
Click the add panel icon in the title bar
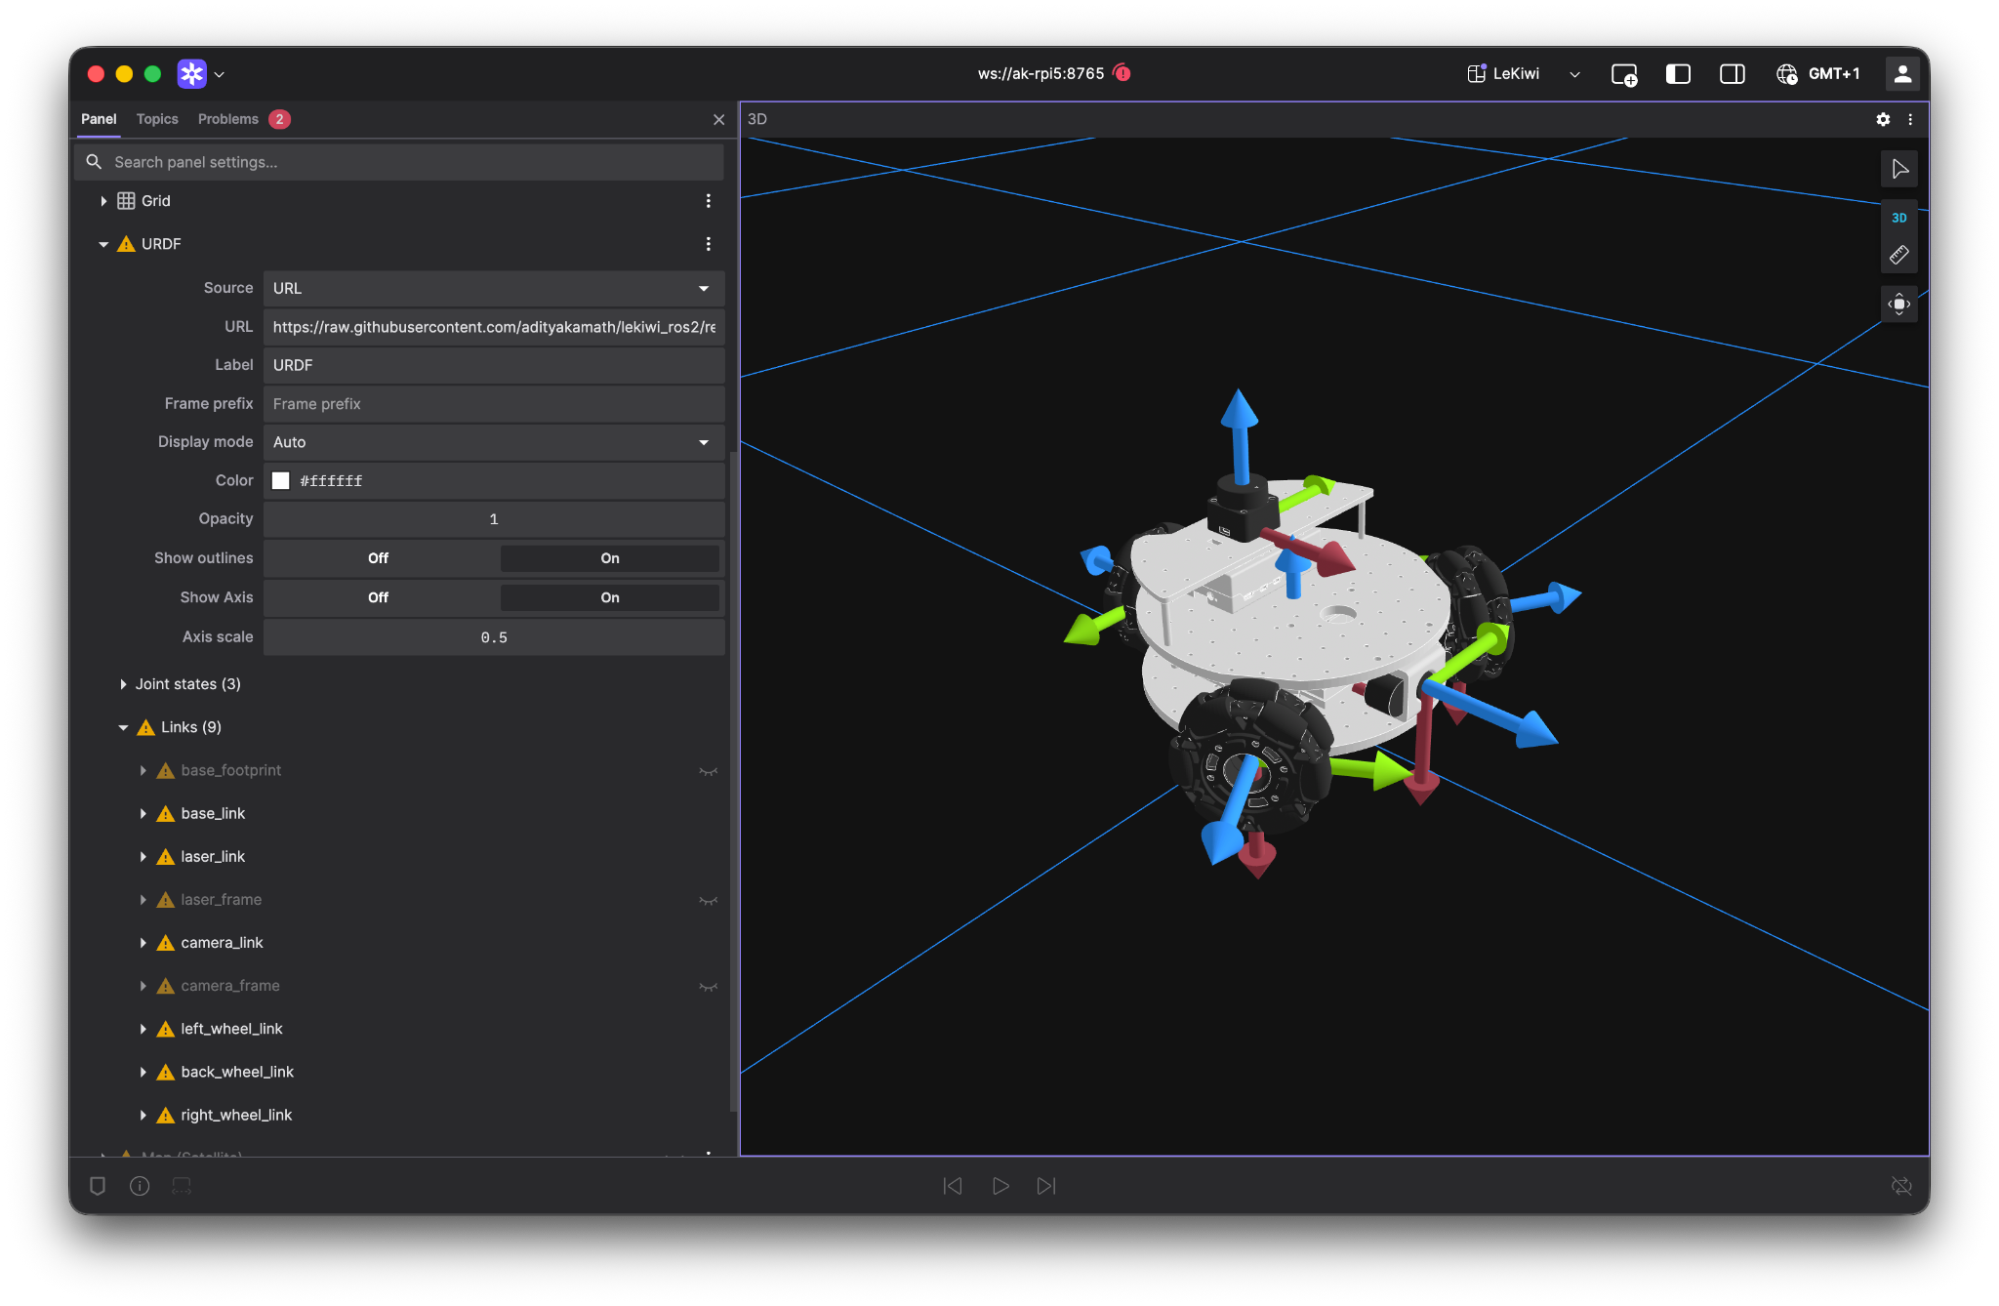click(1624, 73)
